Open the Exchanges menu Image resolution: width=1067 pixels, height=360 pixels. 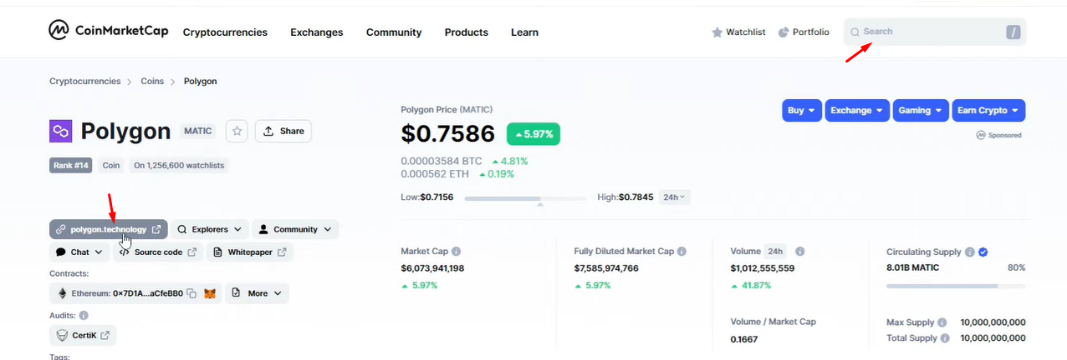(x=316, y=32)
